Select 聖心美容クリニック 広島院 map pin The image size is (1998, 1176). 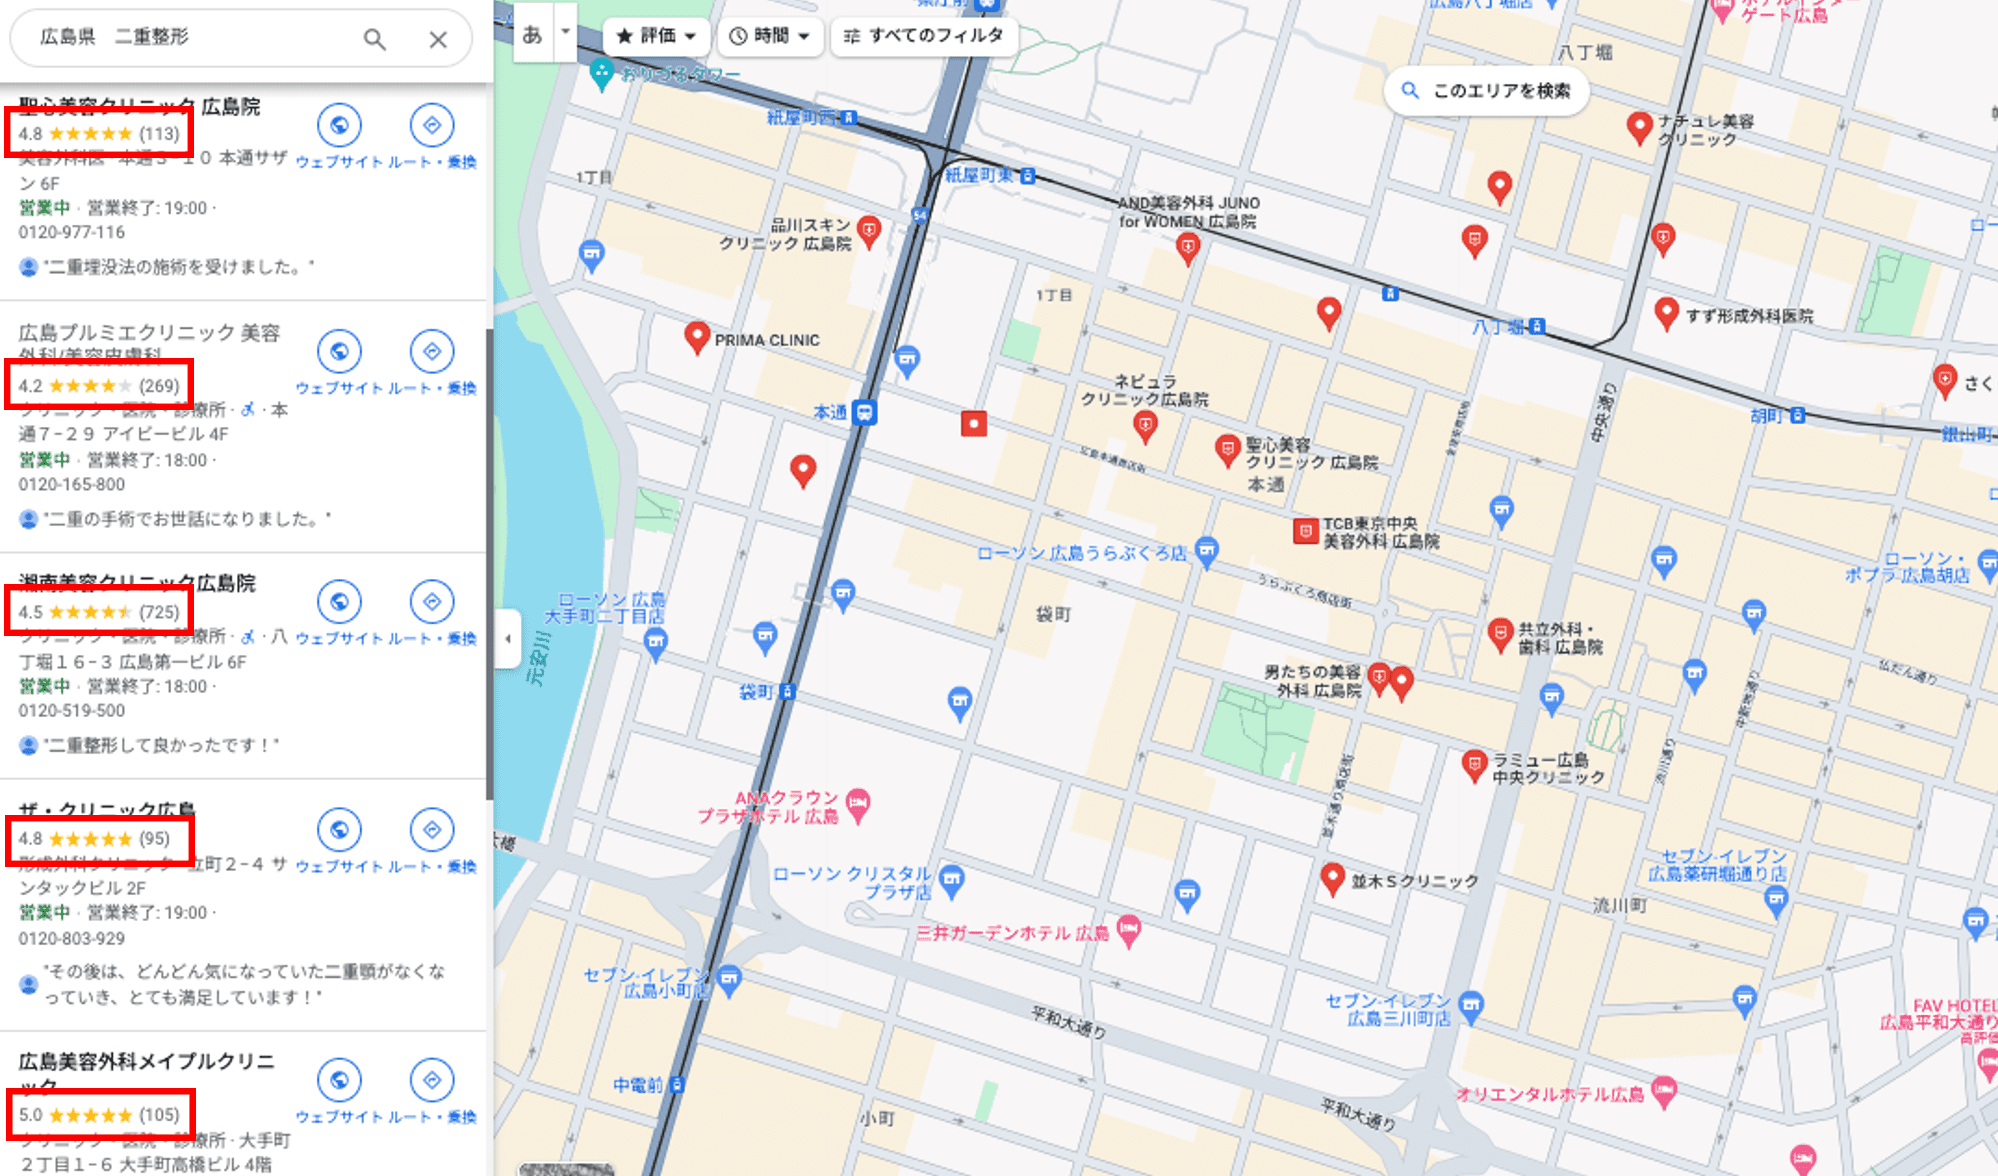[1227, 452]
